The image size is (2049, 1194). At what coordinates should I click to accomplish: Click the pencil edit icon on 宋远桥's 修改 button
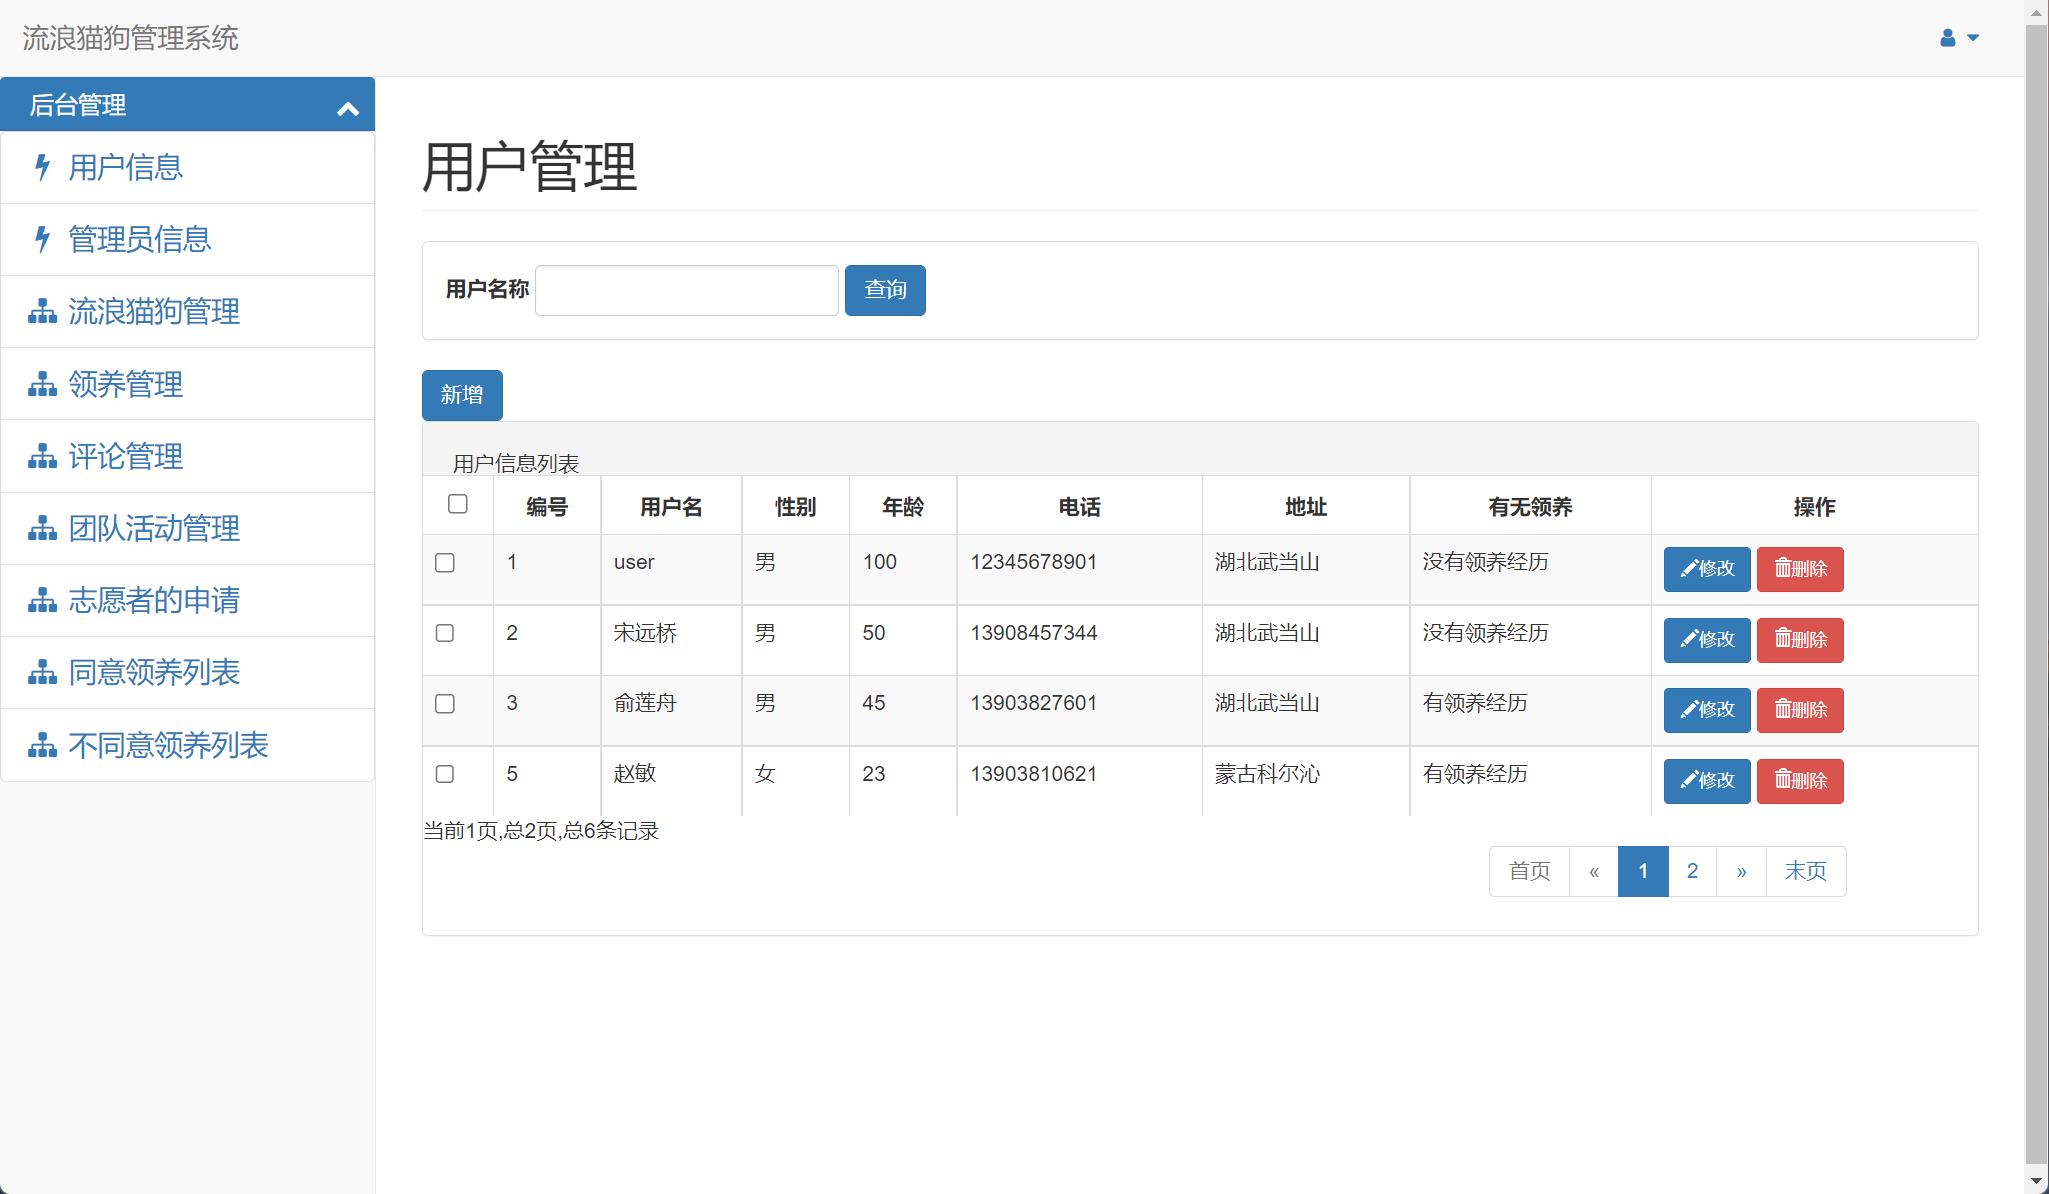(x=1690, y=640)
